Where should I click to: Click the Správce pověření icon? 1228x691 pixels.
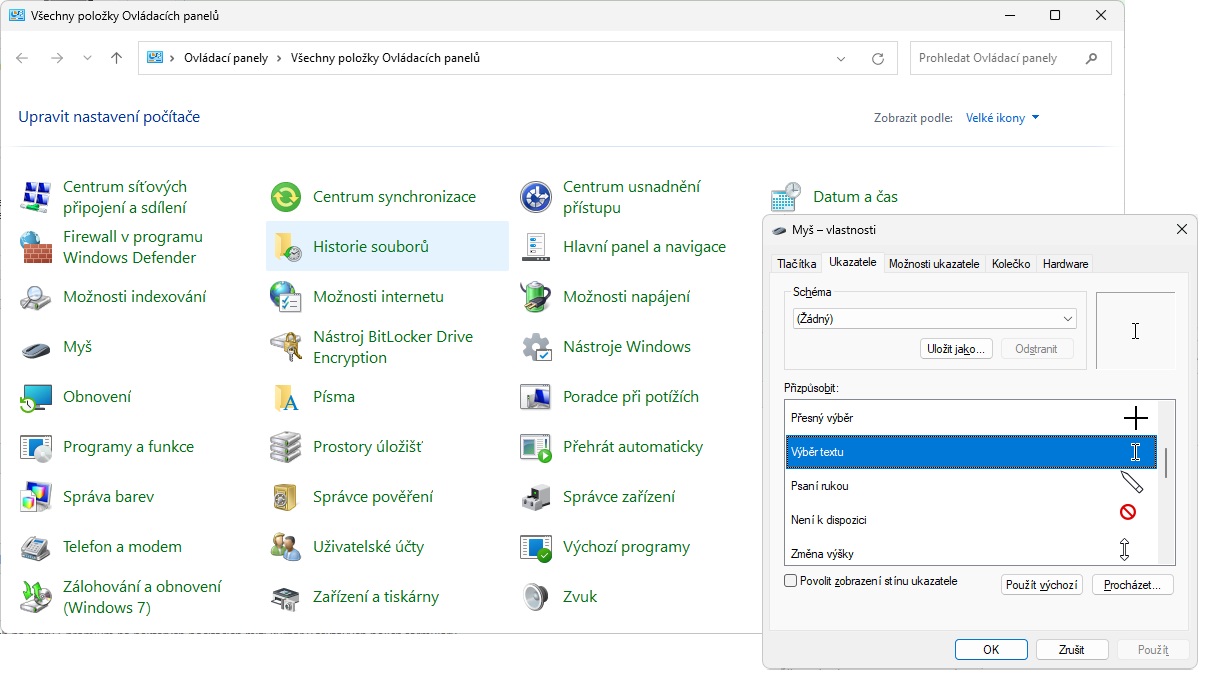tap(286, 497)
